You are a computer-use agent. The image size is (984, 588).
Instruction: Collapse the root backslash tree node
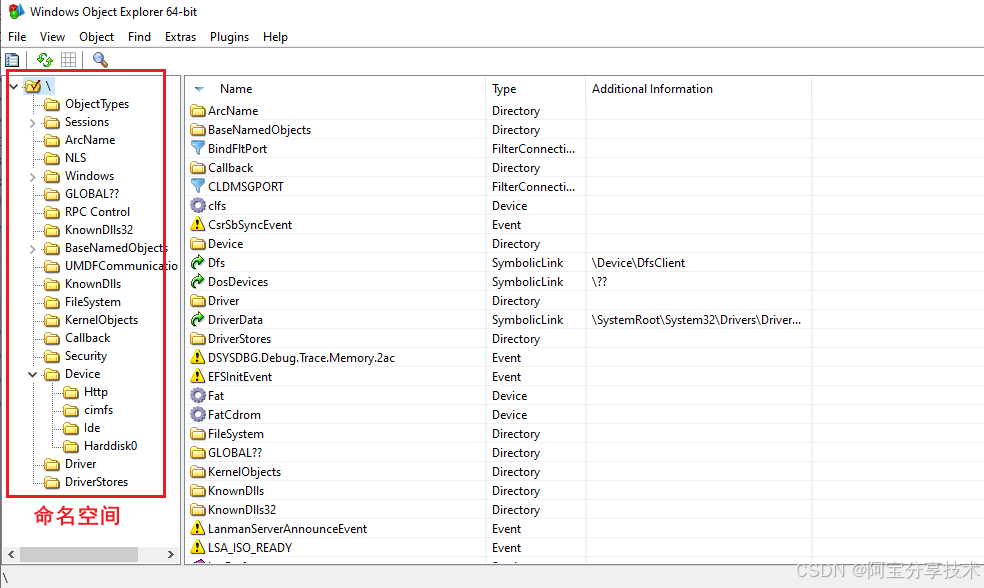coord(13,87)
